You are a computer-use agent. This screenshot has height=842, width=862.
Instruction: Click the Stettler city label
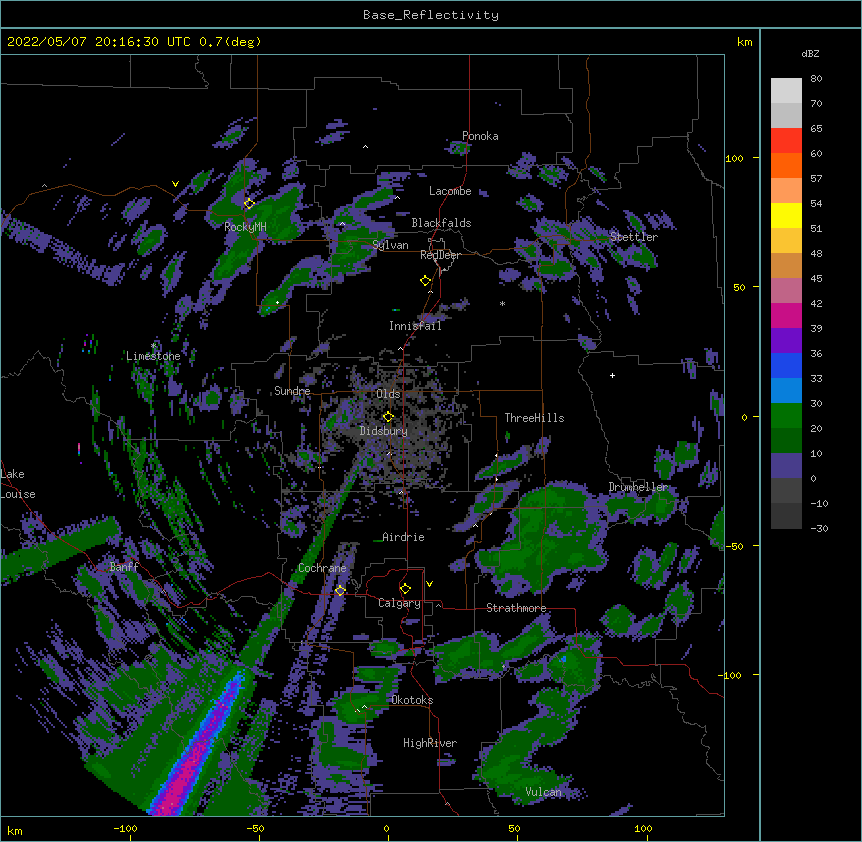[x=633, y=237]
